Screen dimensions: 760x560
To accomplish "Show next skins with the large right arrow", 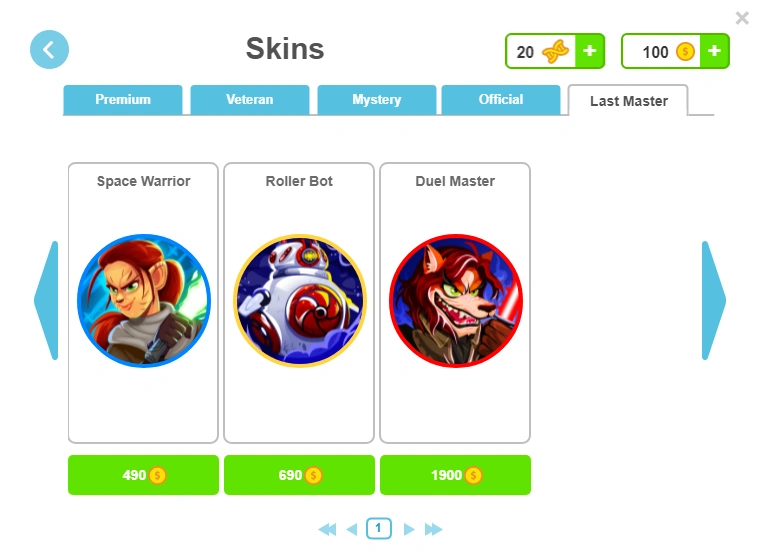I will 713,300.
